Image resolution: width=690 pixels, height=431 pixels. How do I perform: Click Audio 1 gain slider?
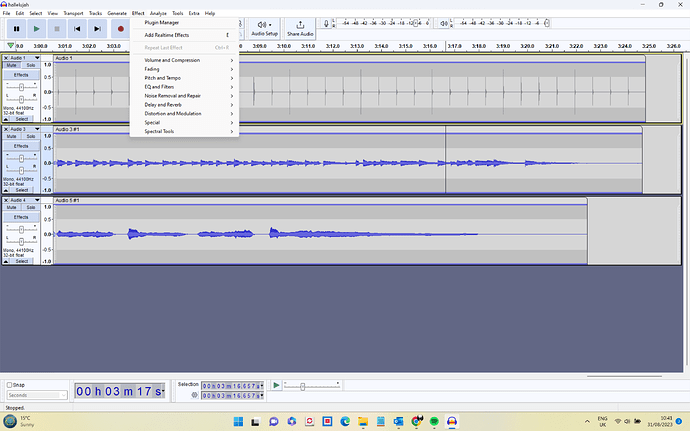click(21, 87)
